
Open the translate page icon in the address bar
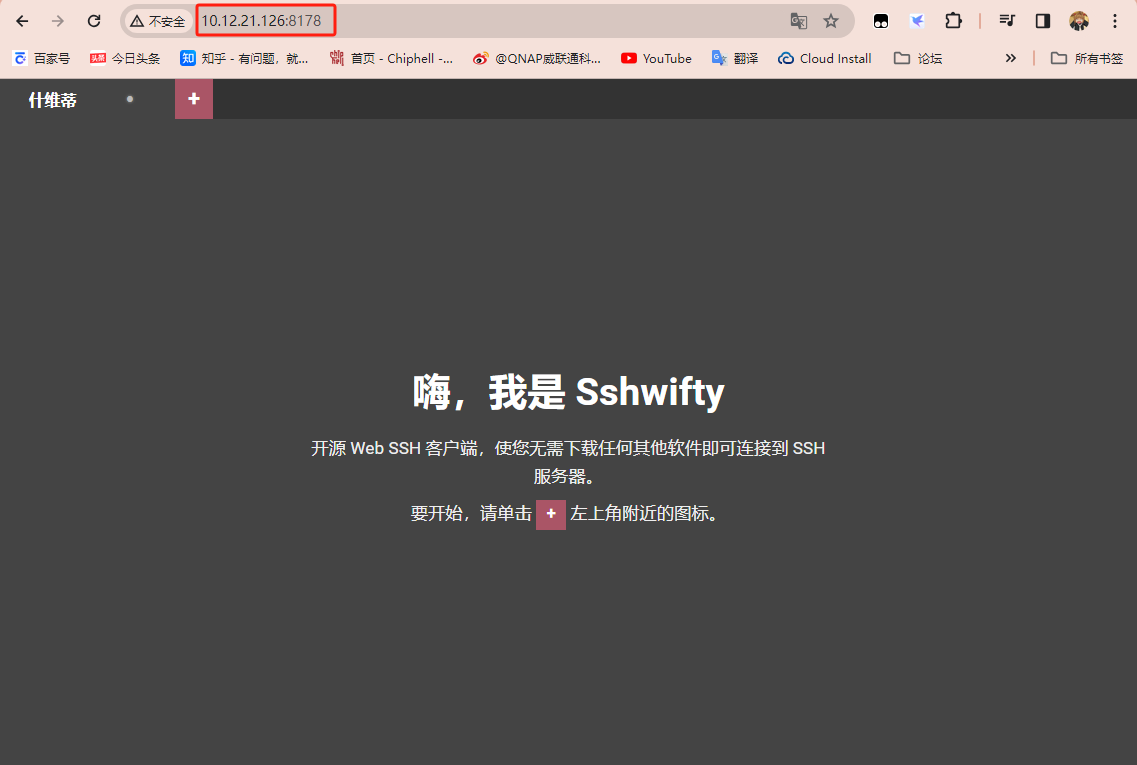(798, 21)
